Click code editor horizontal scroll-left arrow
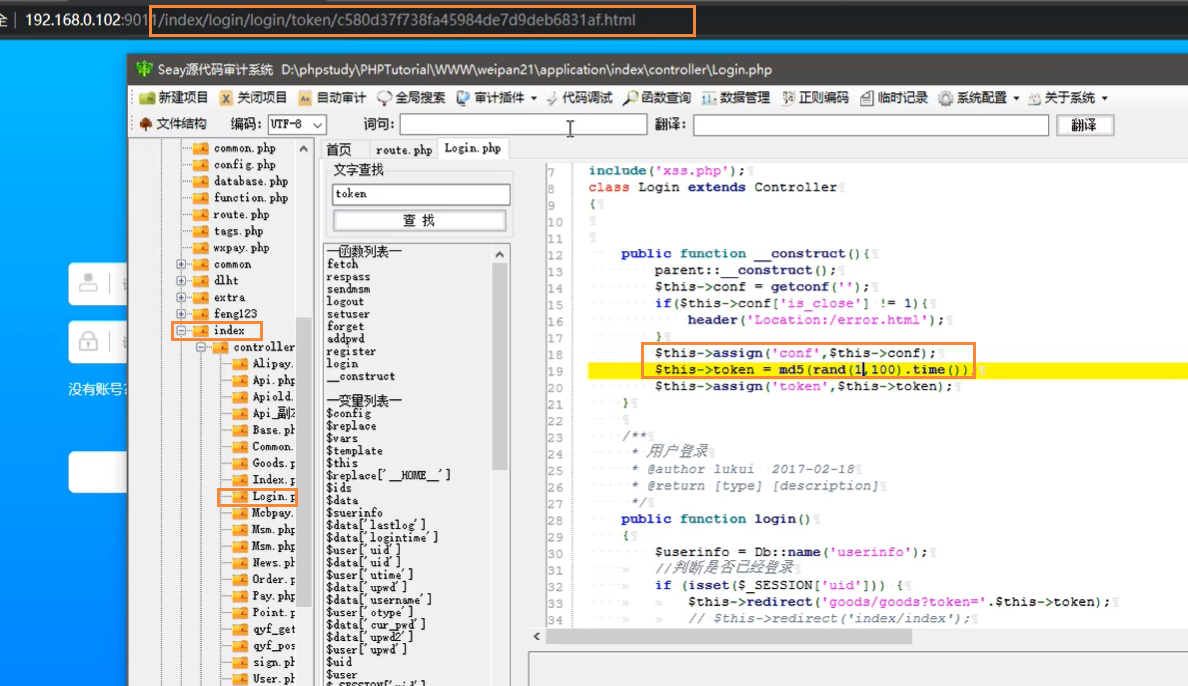Image resolution: width=1188 pixels, height=686 pixels. tap(536, 637)
